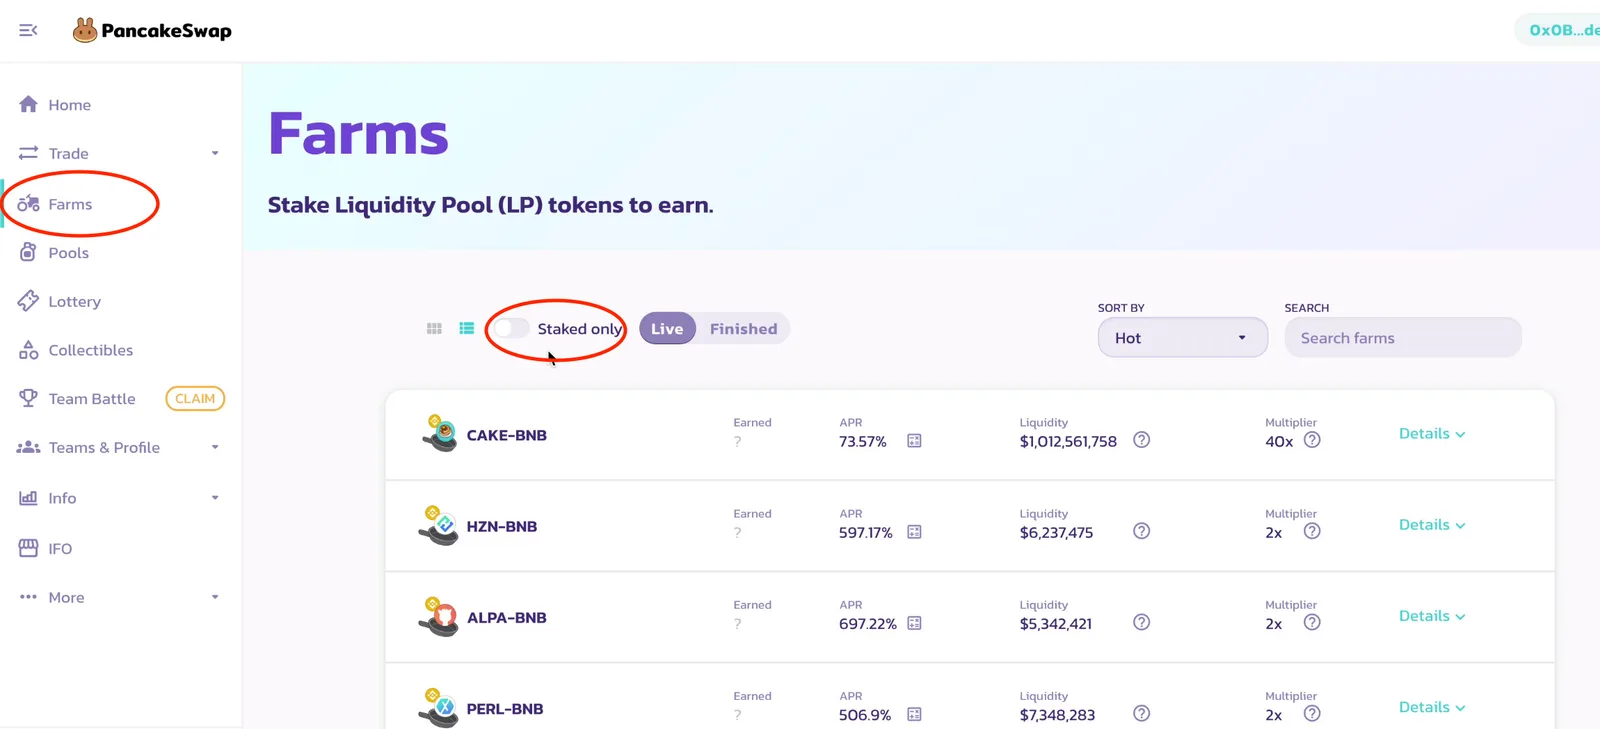Open APR calculator for HZN-BNB
1600x729 pixels.
[914, 532]
